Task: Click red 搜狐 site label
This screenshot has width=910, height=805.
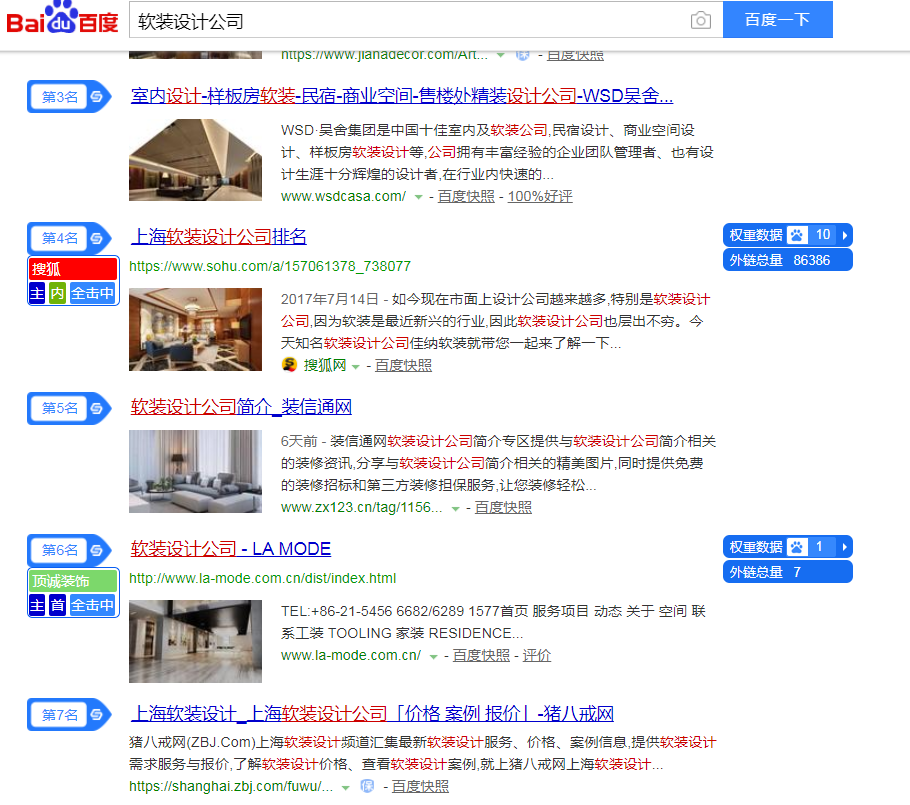Action: tap(73, 269)
